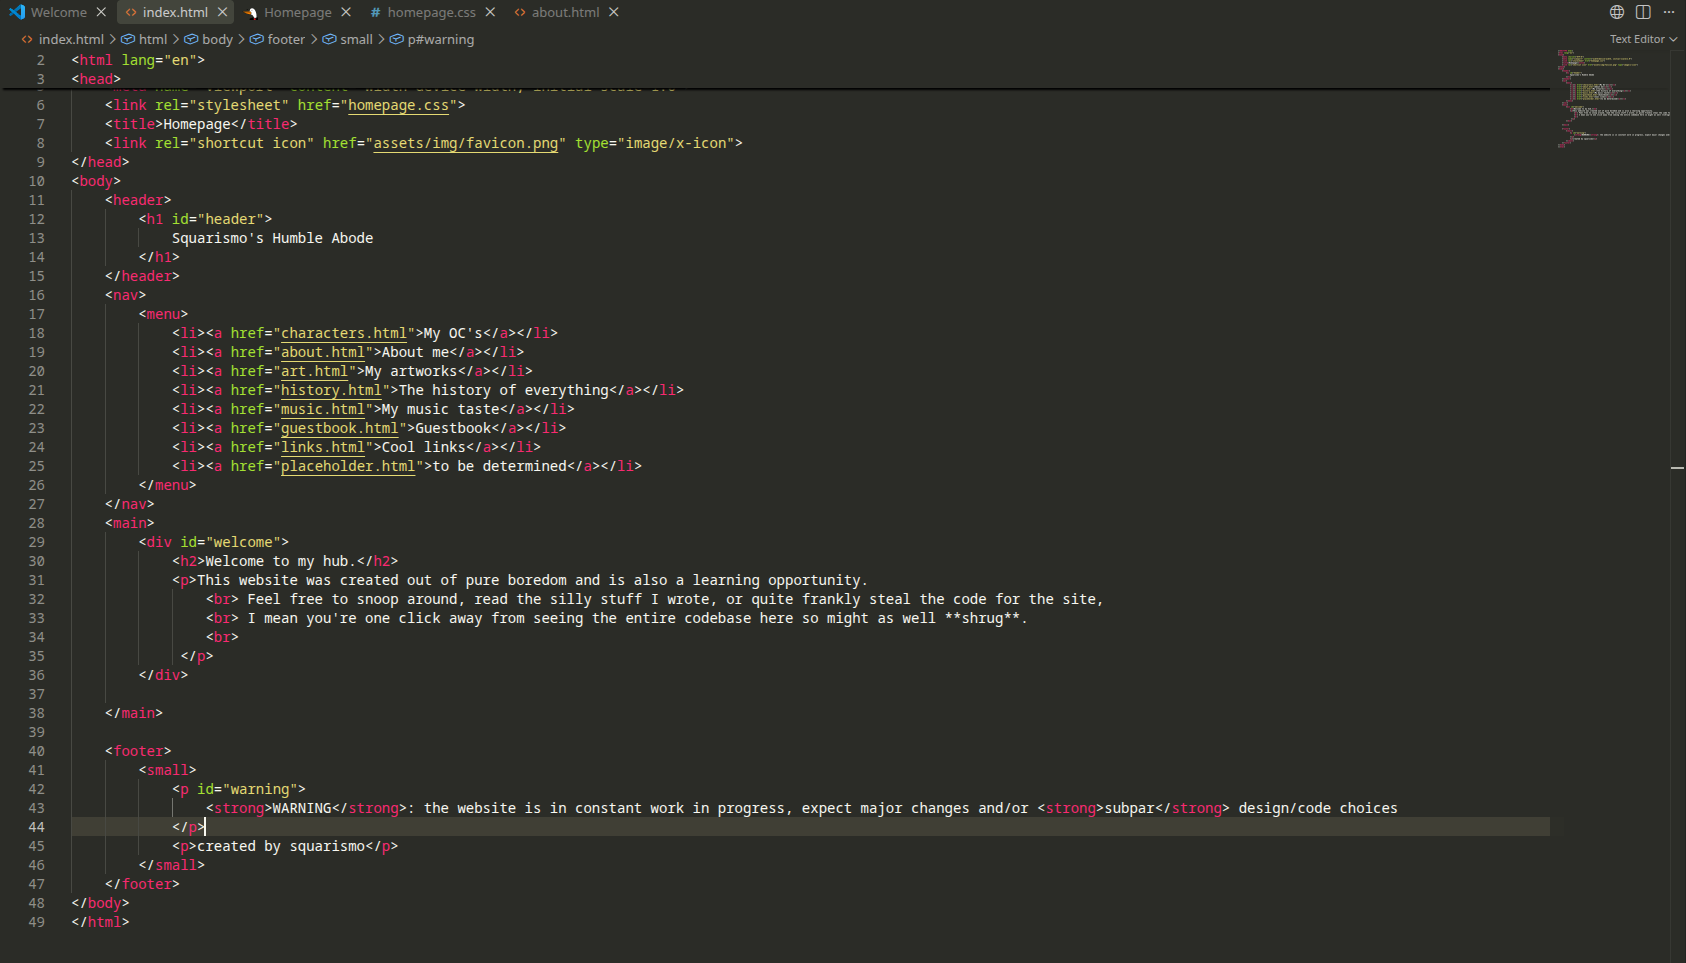
Task: Open the Text Editor dropdown
Action: pos(1643,39)
